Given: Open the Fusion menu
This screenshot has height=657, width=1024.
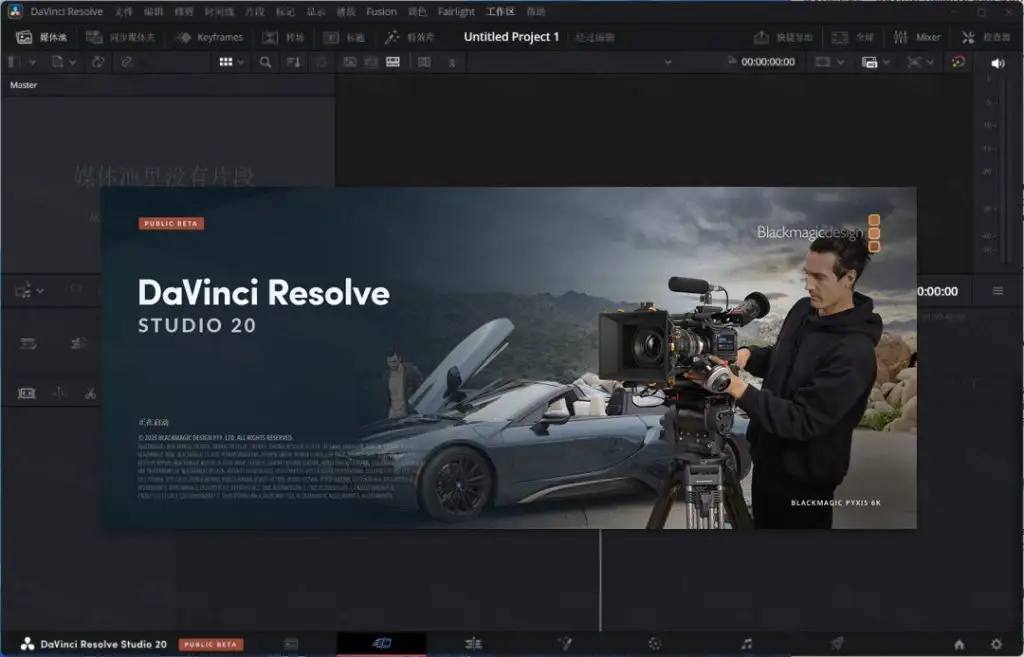Looking at the screenshot, I should (x=381, y=12).
